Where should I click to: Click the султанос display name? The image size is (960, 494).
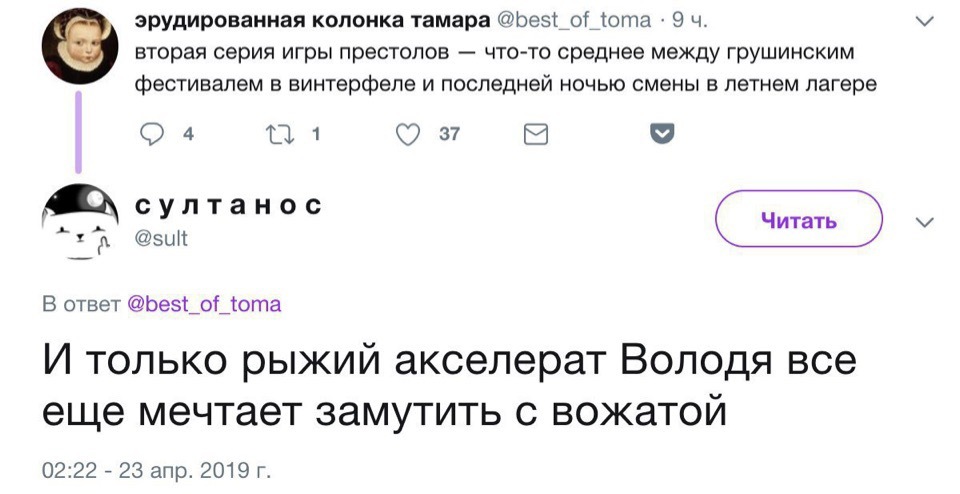point(227,205)
